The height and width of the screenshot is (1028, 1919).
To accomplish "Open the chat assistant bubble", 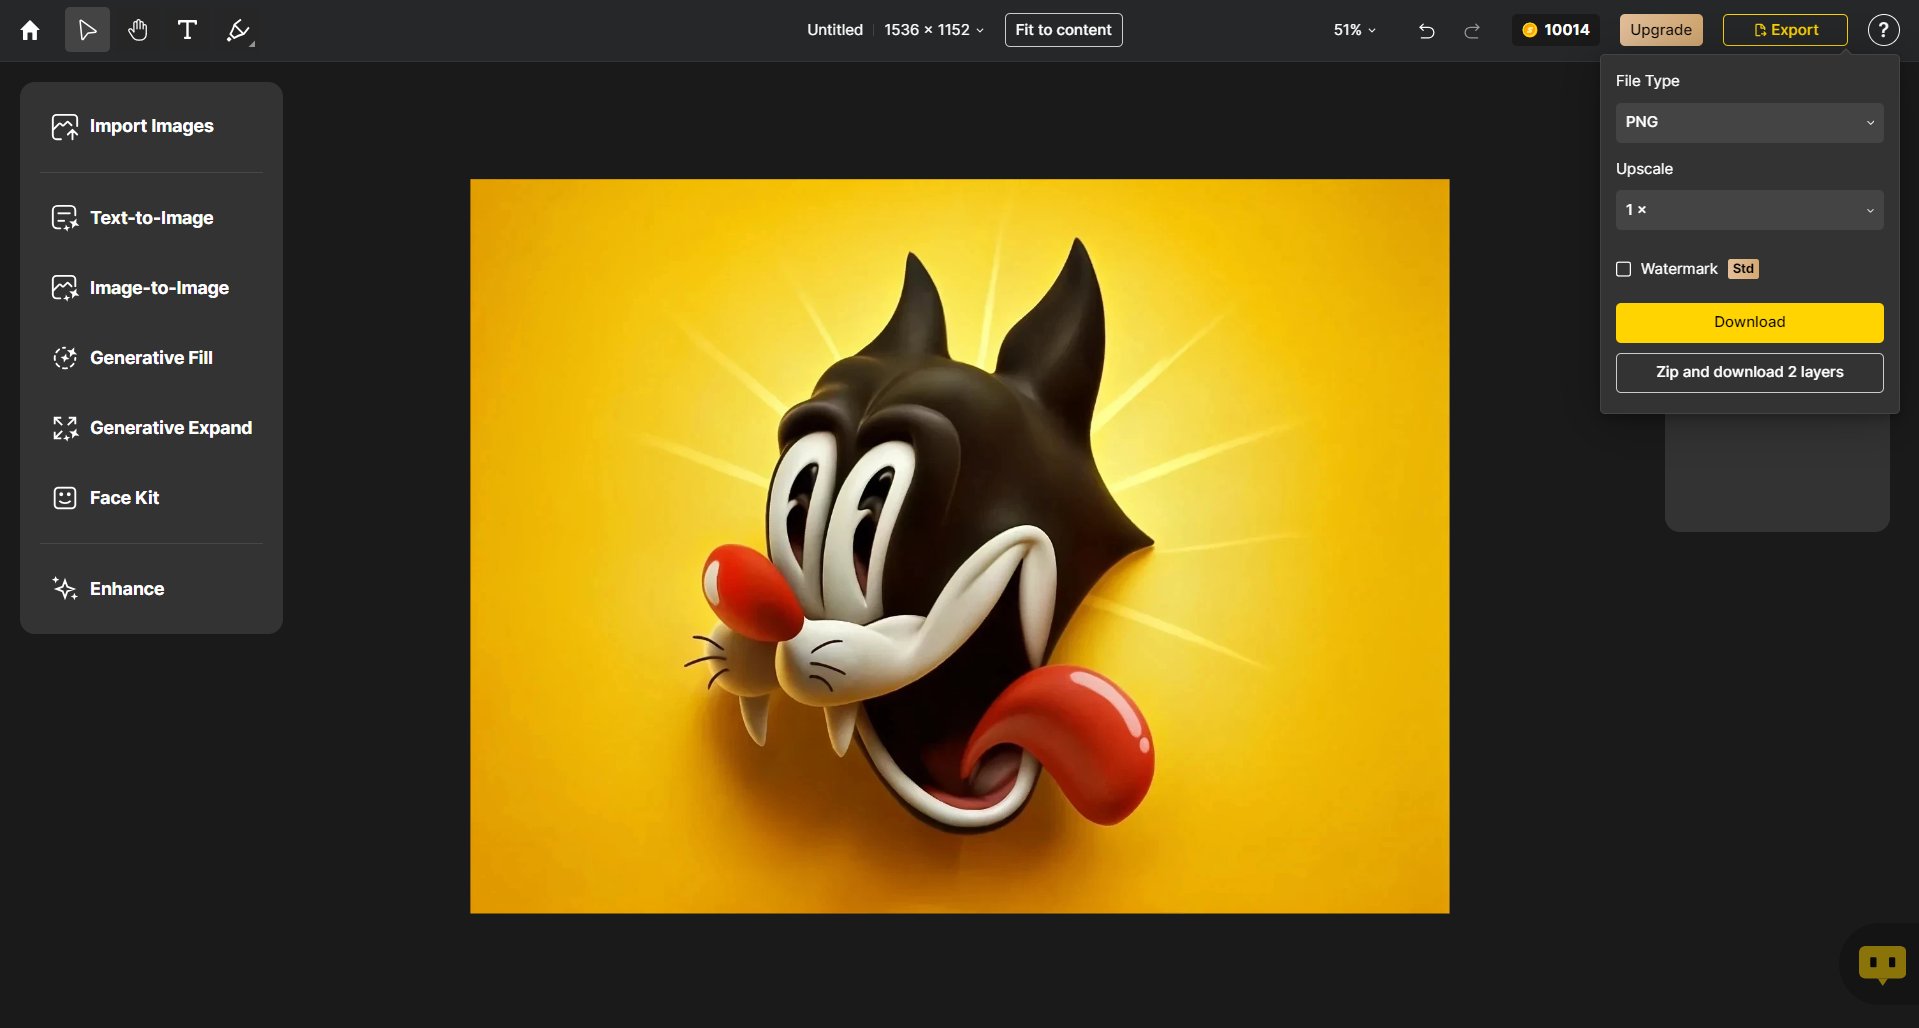I will (1882, 964).
